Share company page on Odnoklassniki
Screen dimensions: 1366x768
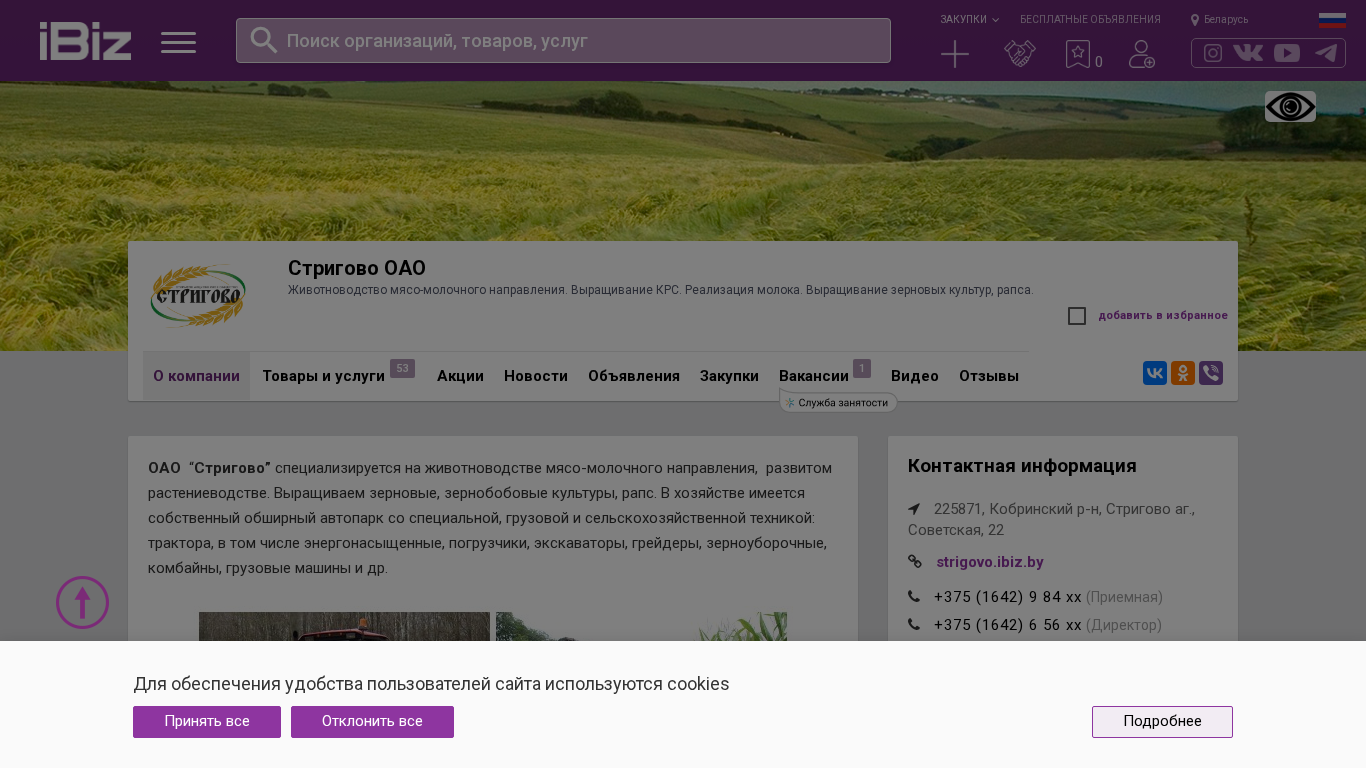pos(1183,373)
